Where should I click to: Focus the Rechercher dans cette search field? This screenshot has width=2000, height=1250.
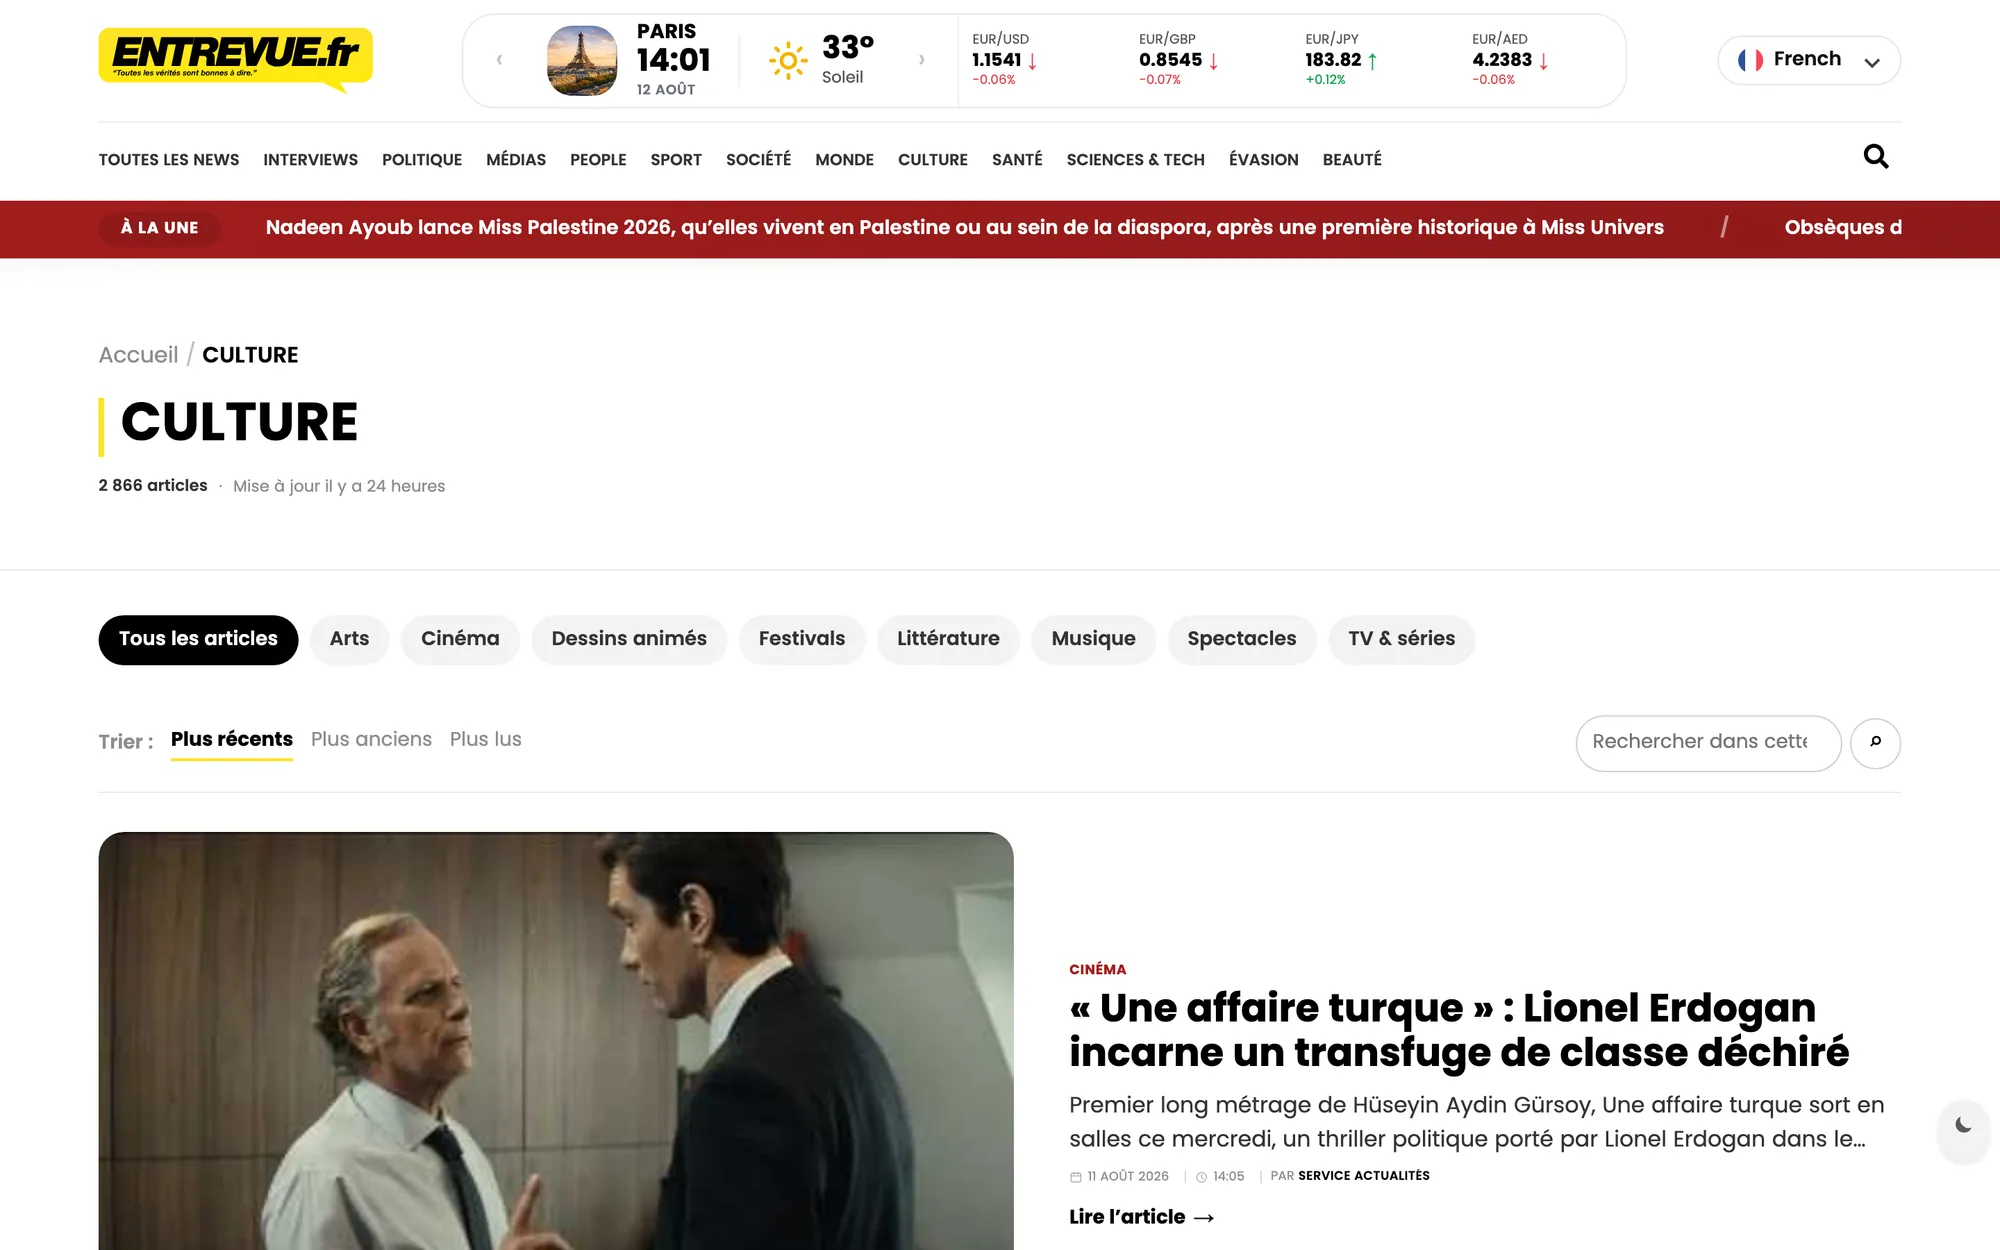pyautogui.click(x=1708, y=743)
